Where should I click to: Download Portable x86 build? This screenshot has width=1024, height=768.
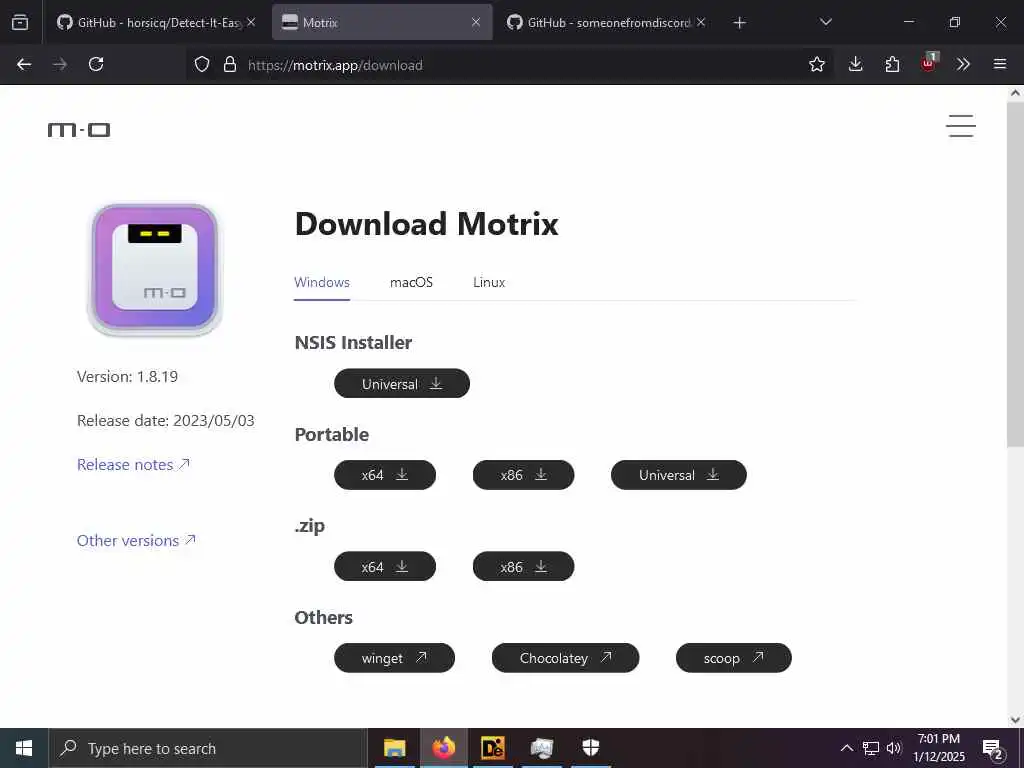point(523,475)
